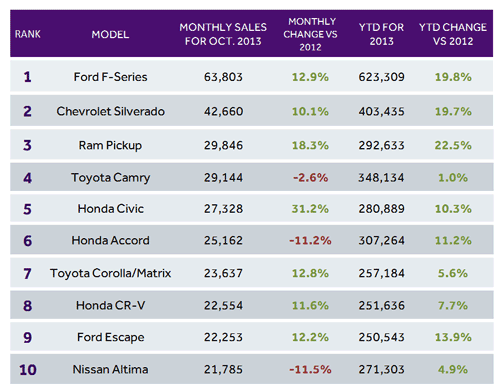This screenshot has height=392, width=500.
Task: Click the Chevrolet Silverado row label
Action: (x=110, y=111)
